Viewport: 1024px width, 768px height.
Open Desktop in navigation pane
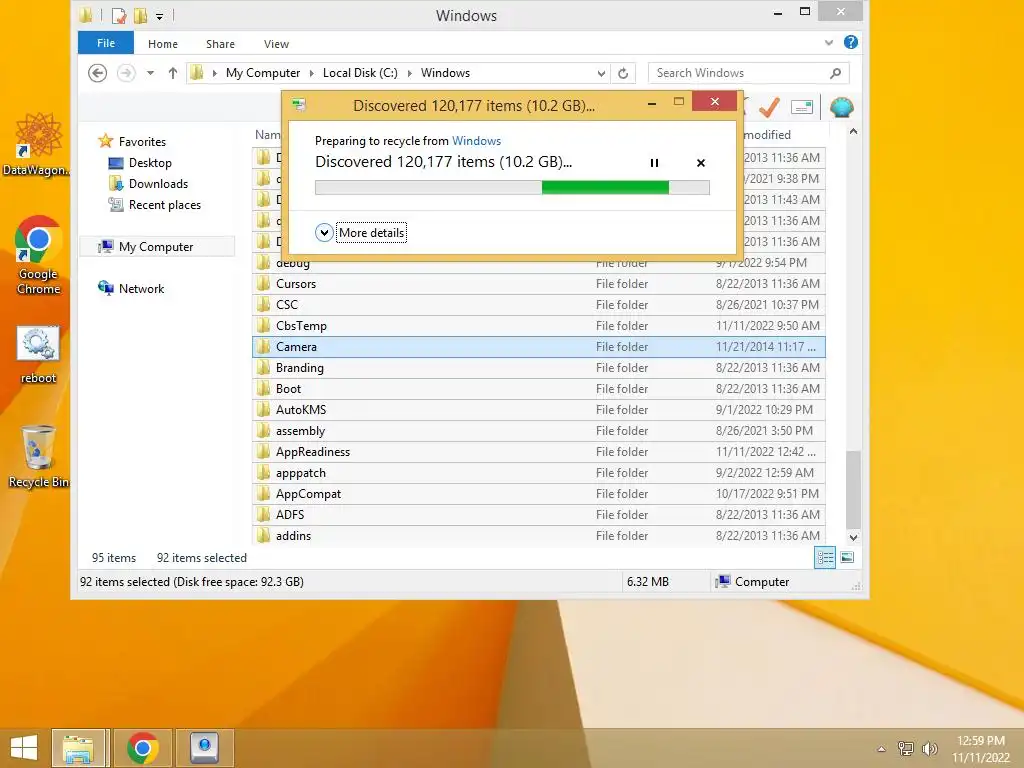click(x=150, y=163)
